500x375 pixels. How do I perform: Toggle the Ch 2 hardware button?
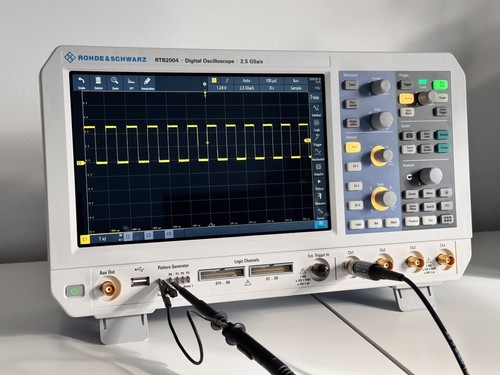point(354,166)
